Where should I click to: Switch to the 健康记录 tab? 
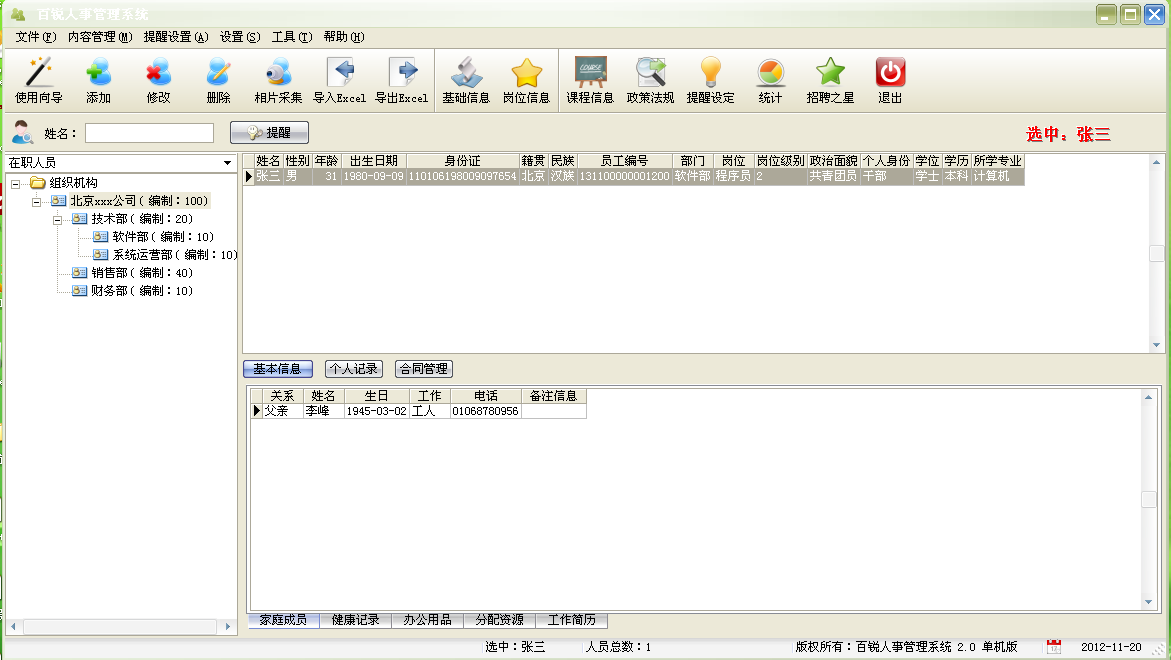pos(355,620)
